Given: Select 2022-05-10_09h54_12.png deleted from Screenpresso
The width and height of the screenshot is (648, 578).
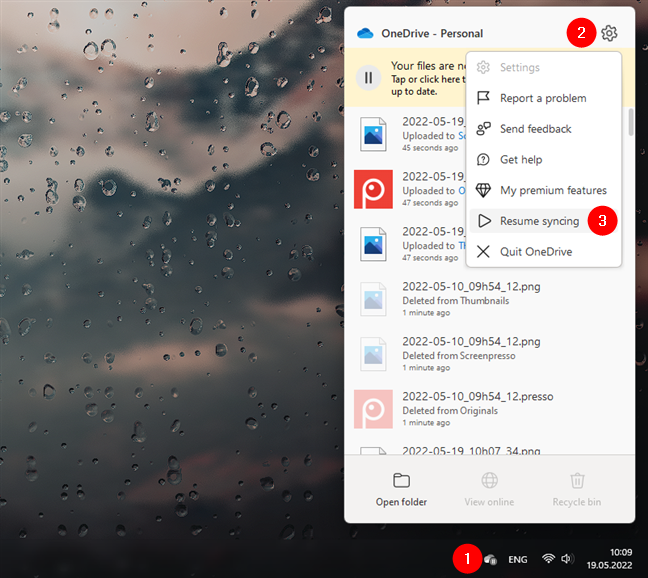Looking at the screenshot, I should (x=488, y=354).
